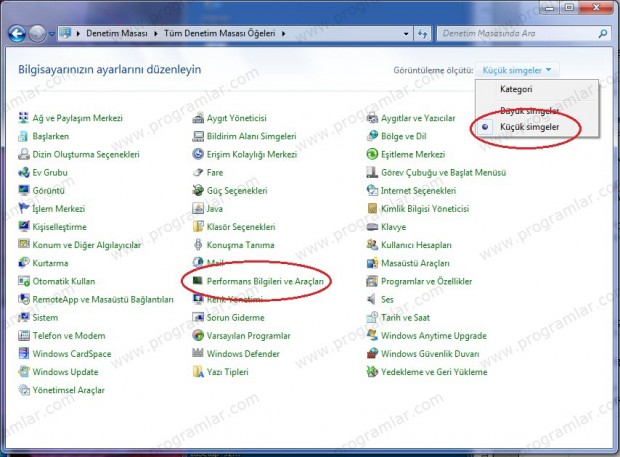Open the Varsayılan Programlar link
This screenshot has height=457, width=620.
248,336
